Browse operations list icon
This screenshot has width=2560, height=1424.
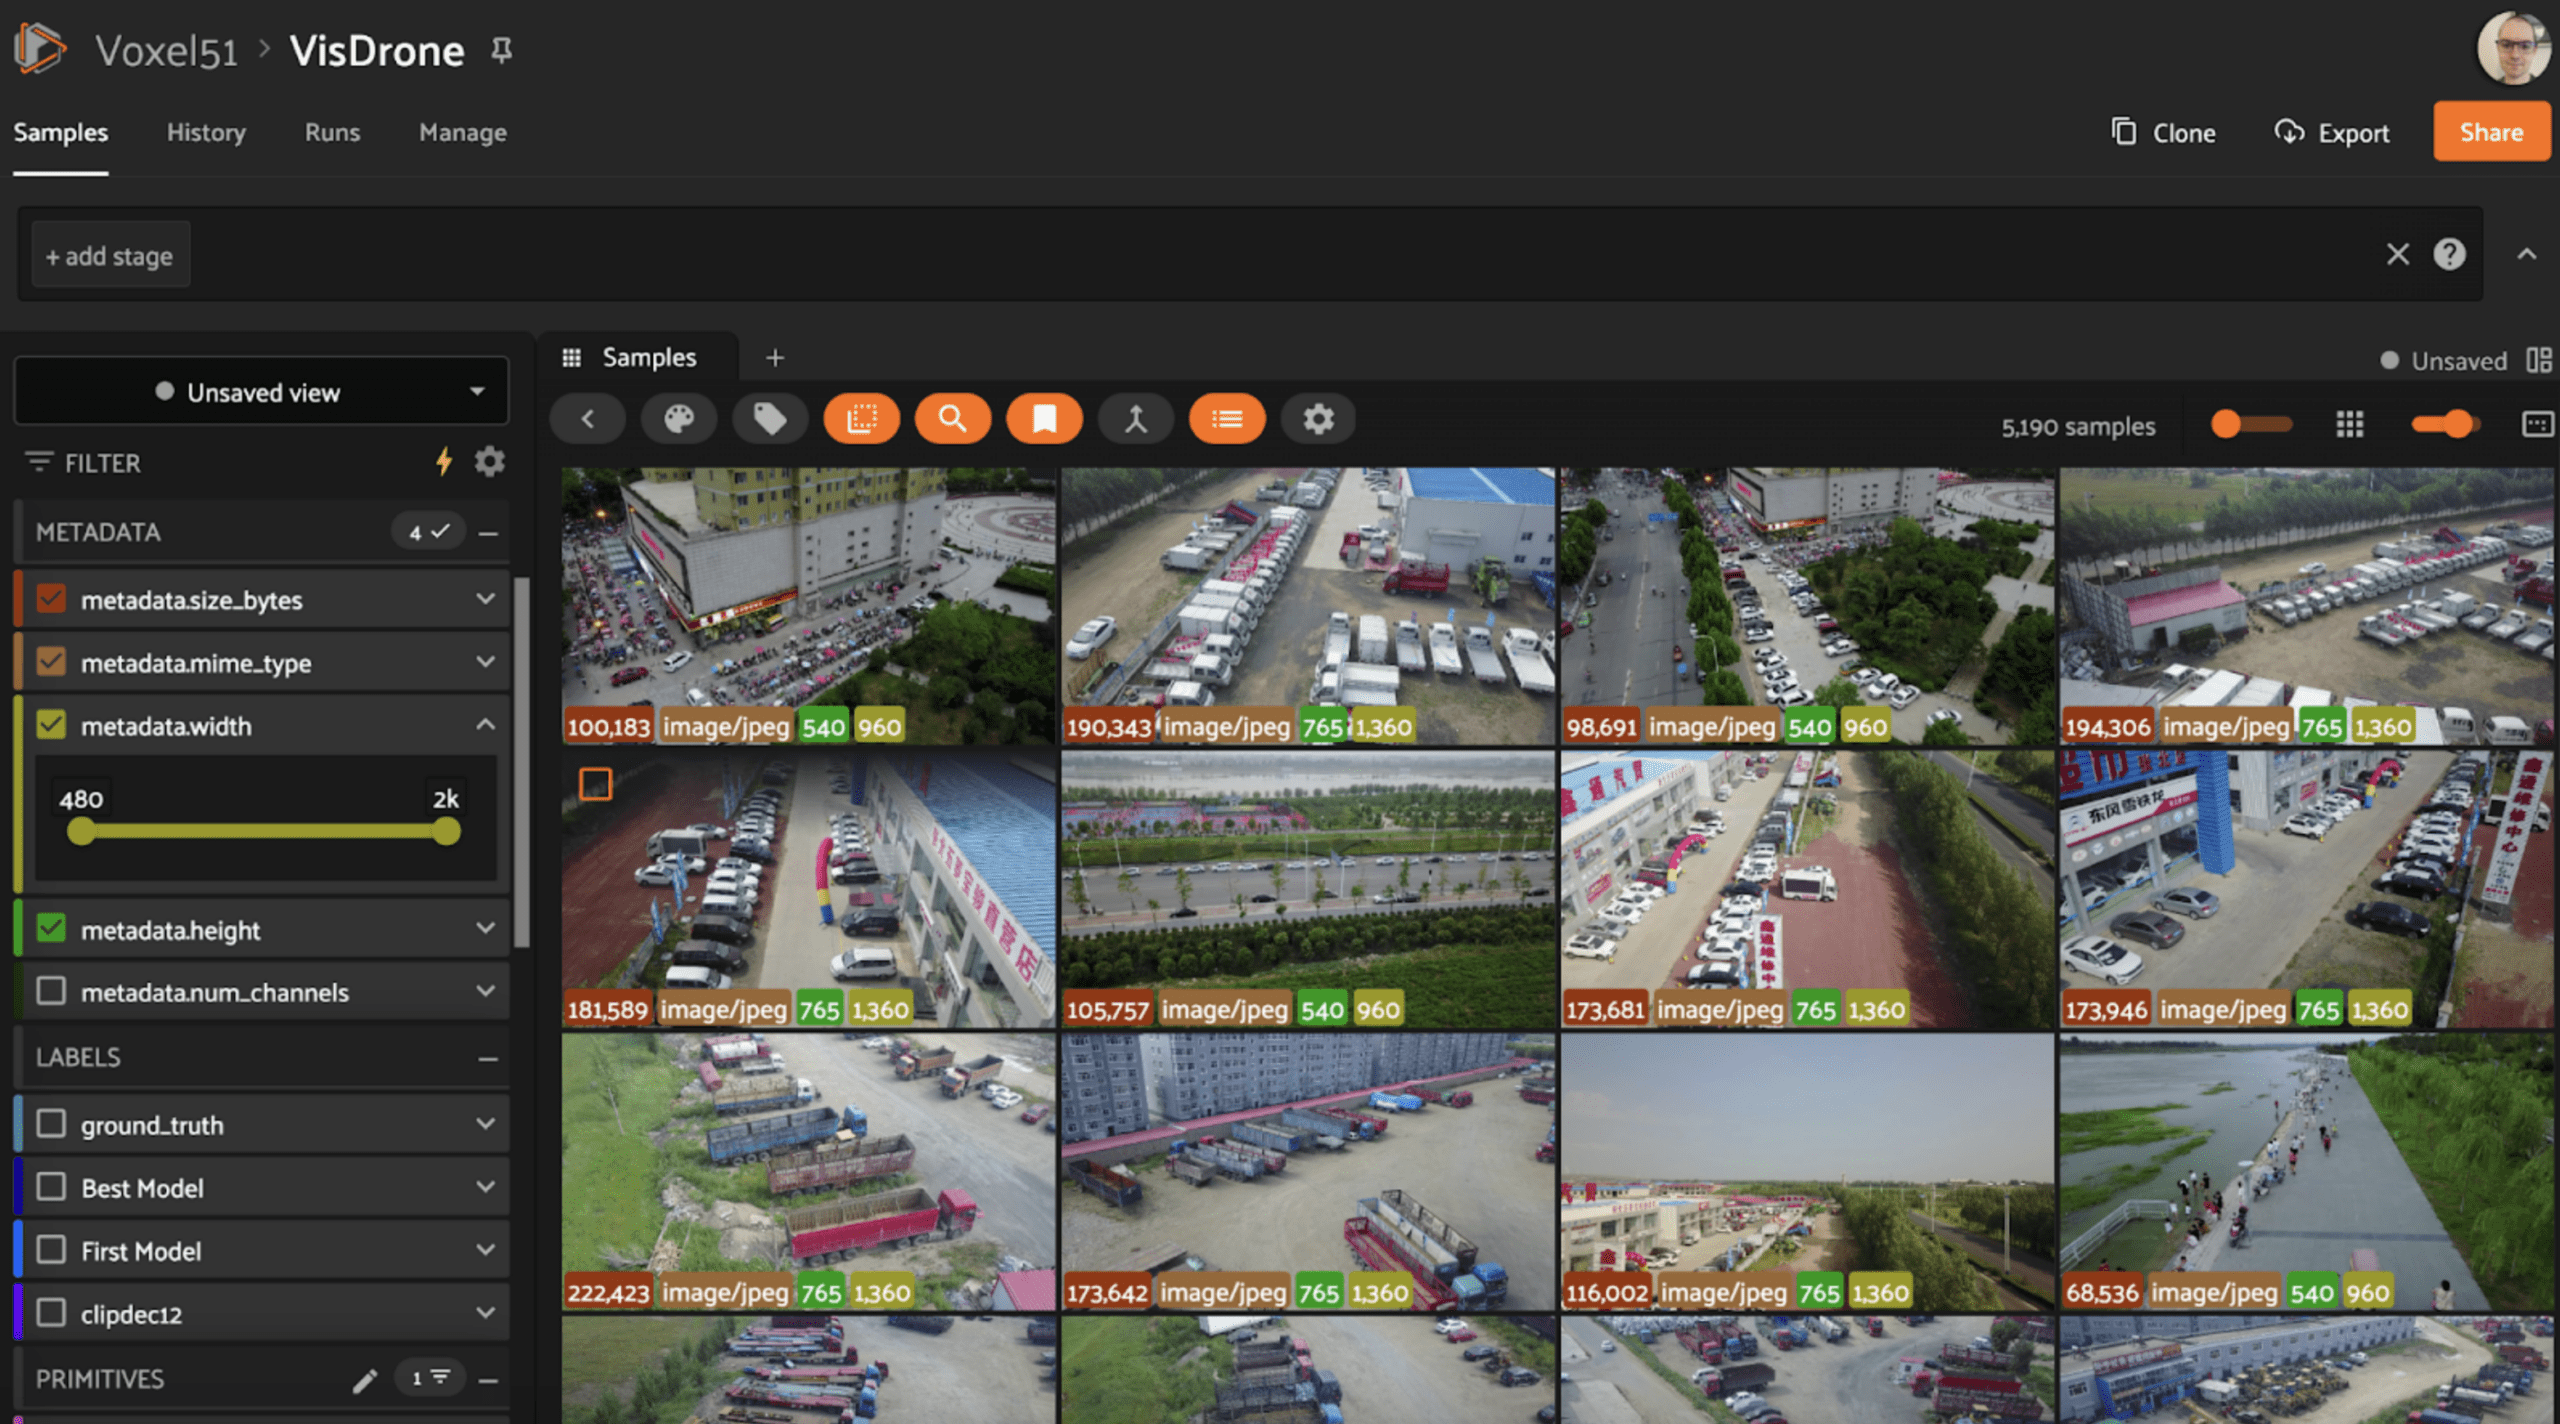point(1227,419)
